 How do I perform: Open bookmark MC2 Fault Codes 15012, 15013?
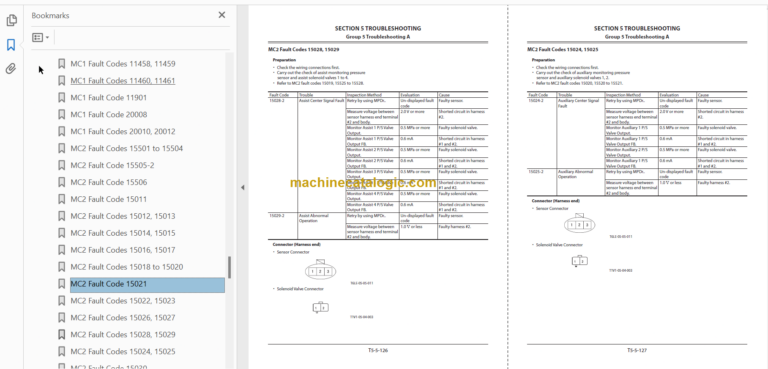point(122,216)
